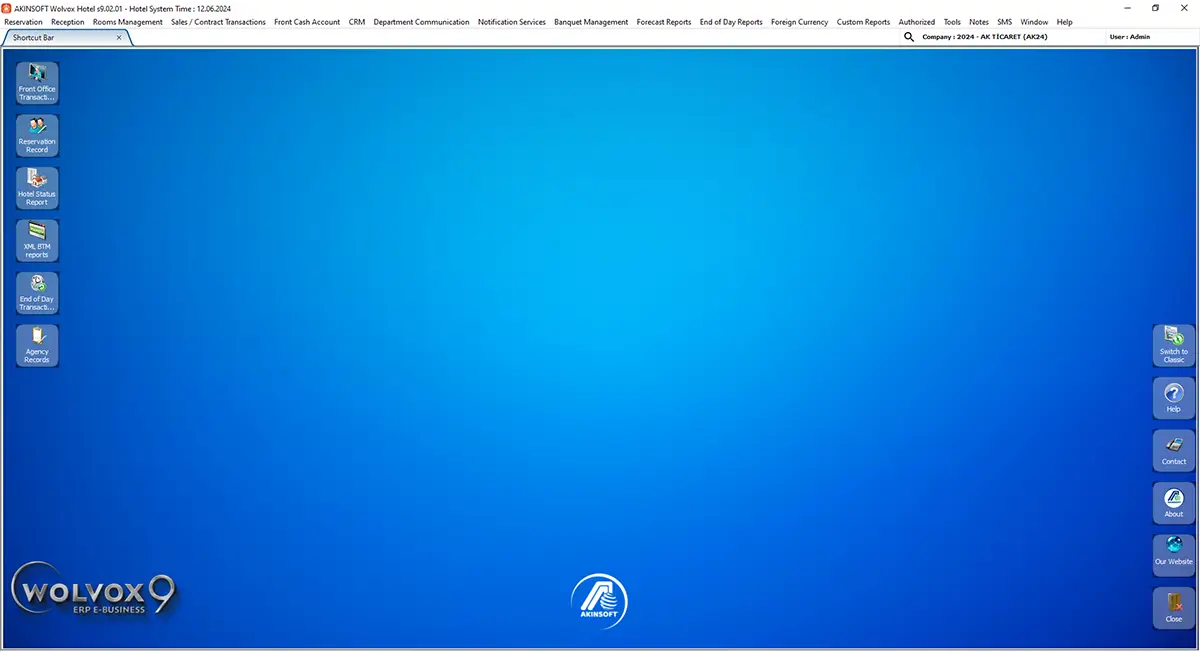This screenshot has width=1200, height=653.
Task: Open the Reservation menu
Action: 24,22
